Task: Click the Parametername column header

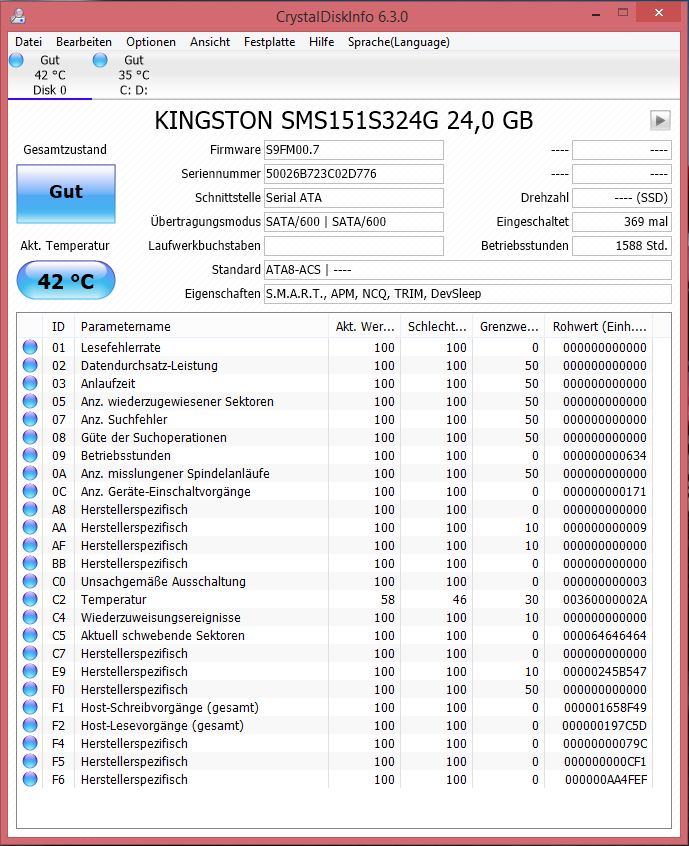Action: coord(201,326)
